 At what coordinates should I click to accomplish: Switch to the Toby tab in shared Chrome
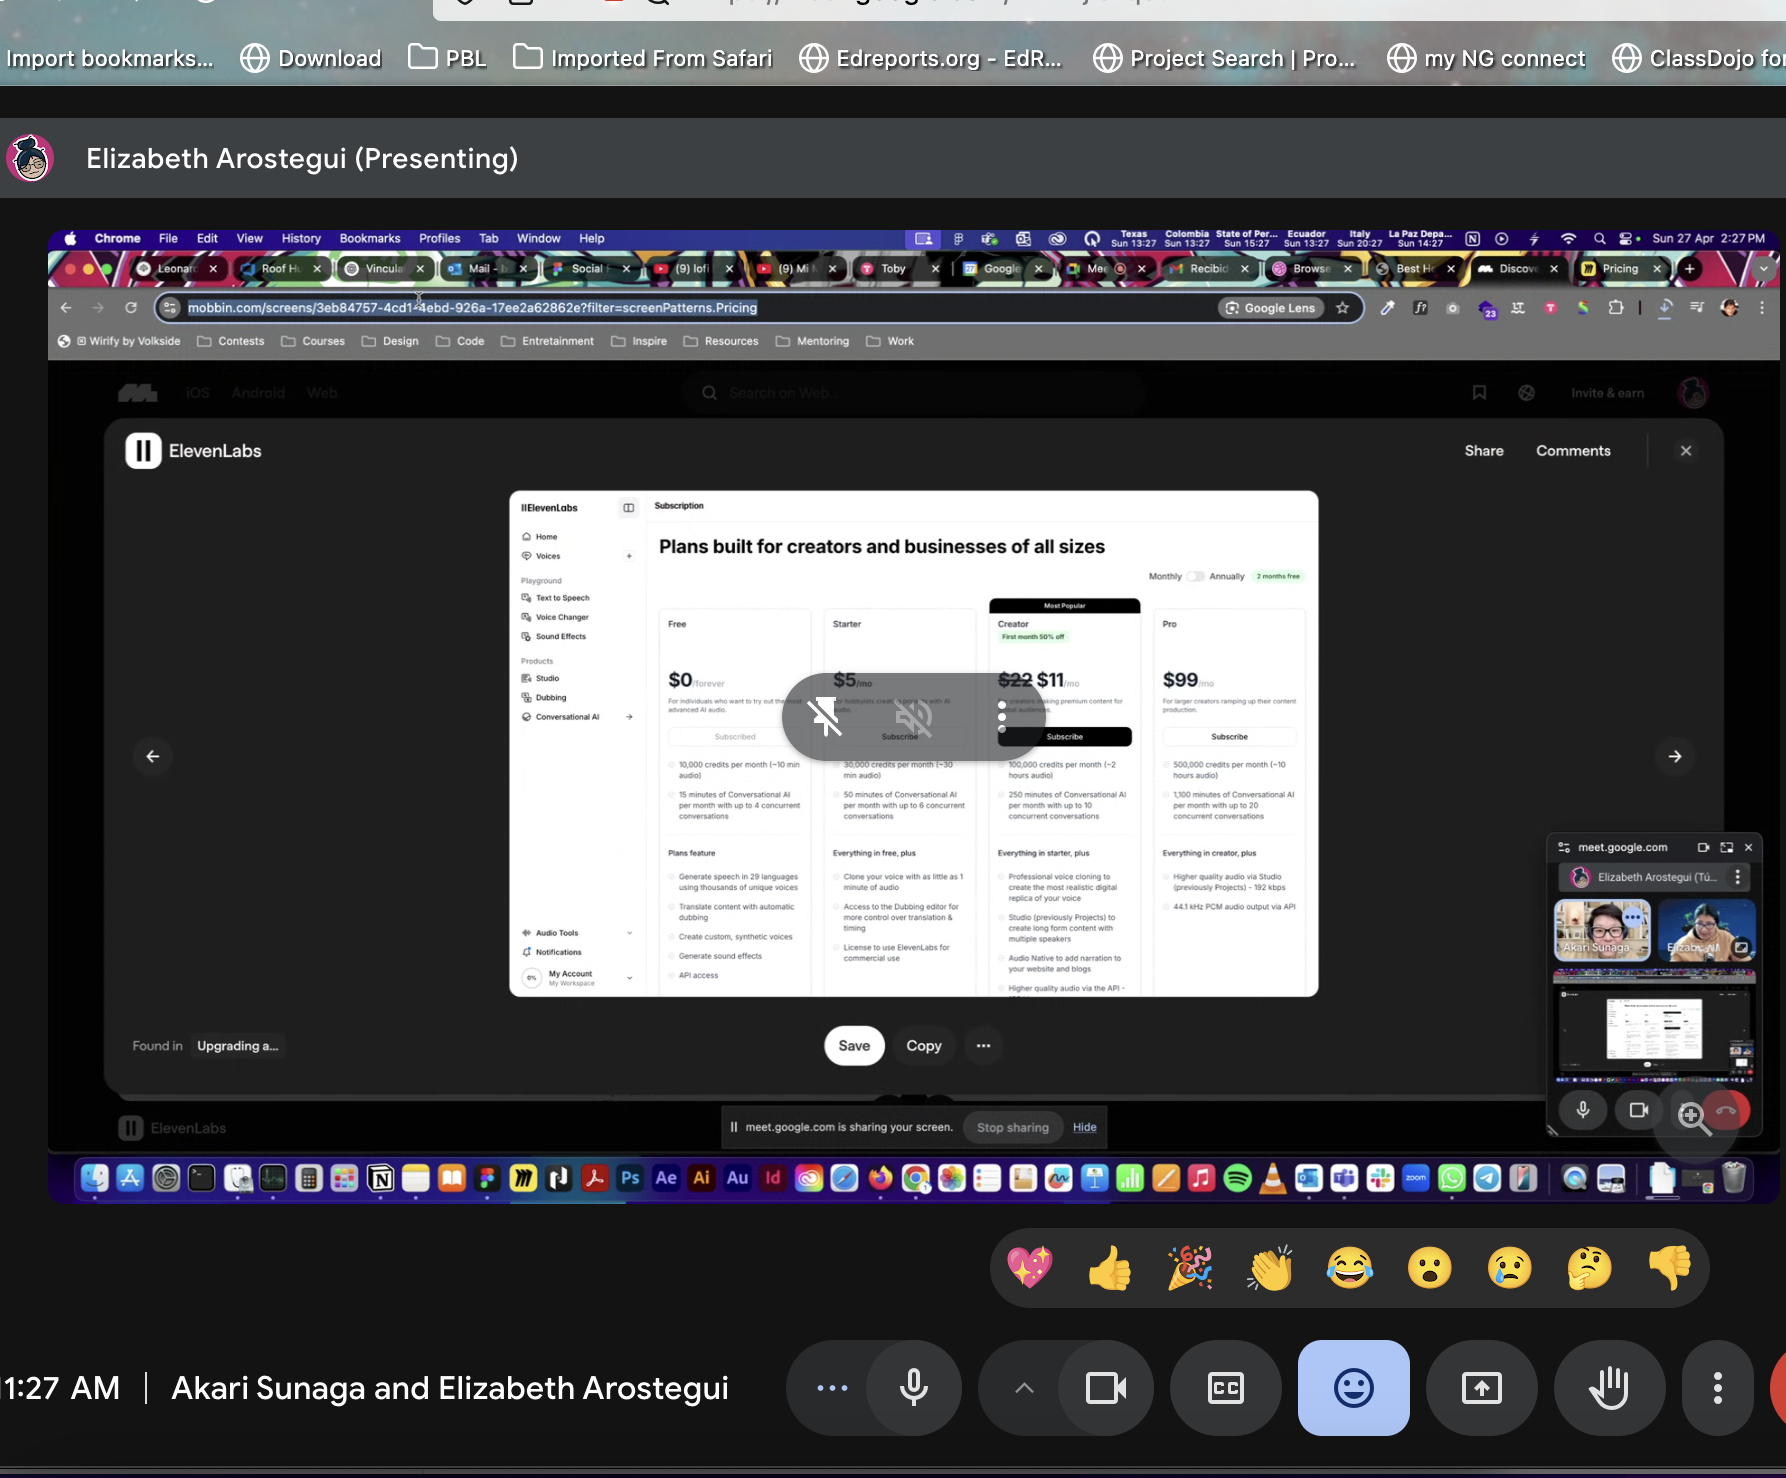click(x=893, y=269)
